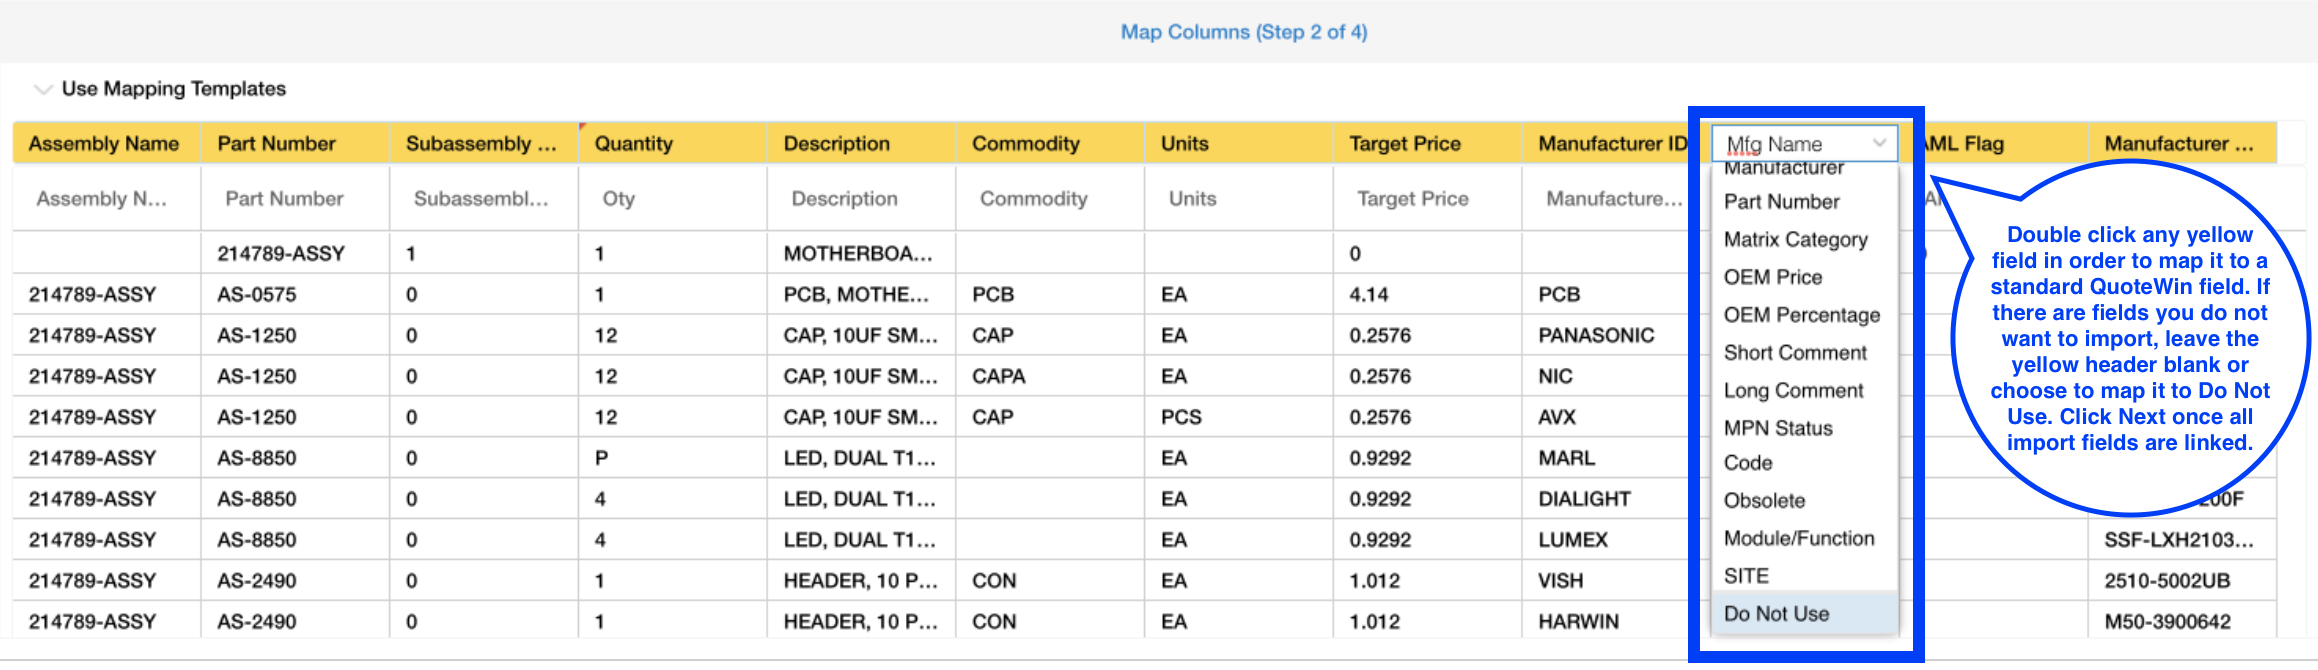Click the Map Columns step title
Image resolution: width=2318 pixels, height=670 pixels.
pos(1243,32)
